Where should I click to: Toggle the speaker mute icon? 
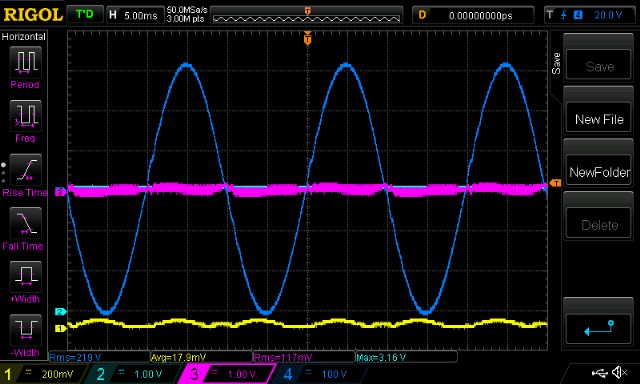tap(620, 372)
